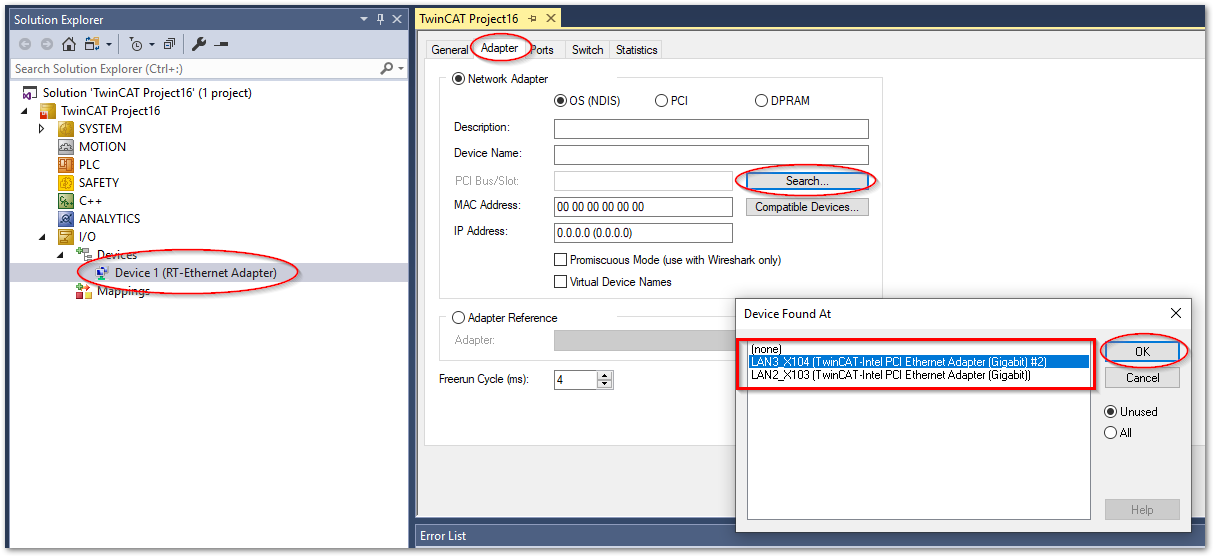
Task: Open search options dropdown in Solution Explorer
Action: click(401, 69)
